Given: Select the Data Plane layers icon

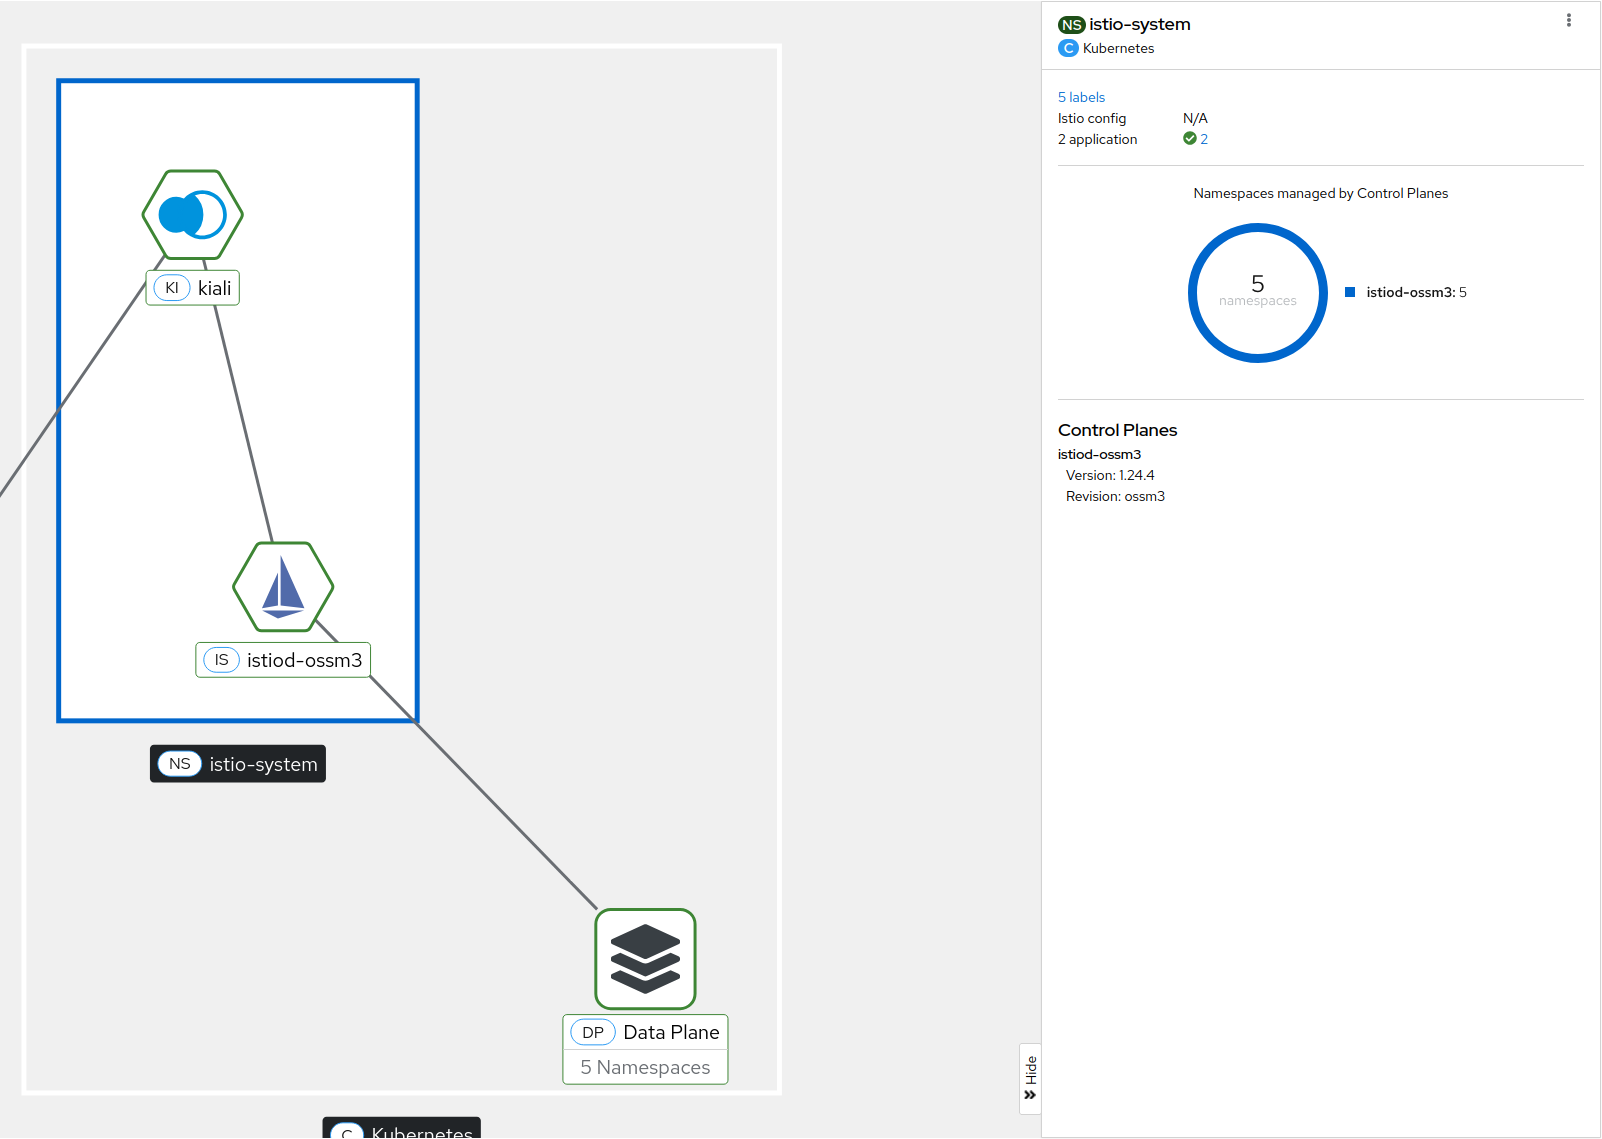Looking at the screenshot, I should [x=645, y=959].
